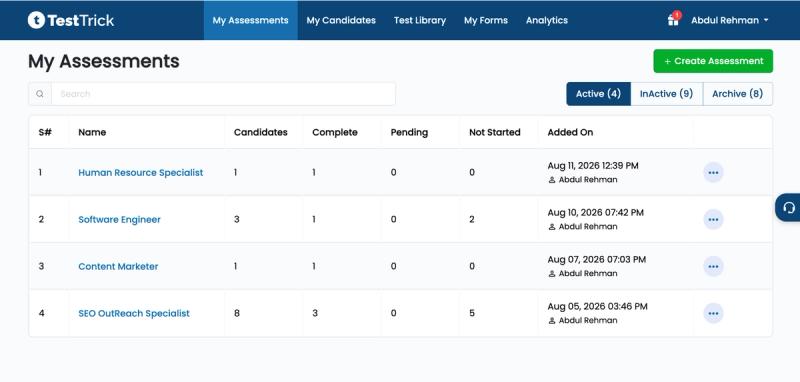Click not started count 5 for SEO OutReach
800x382 pixels.
(x=472, y=313)
